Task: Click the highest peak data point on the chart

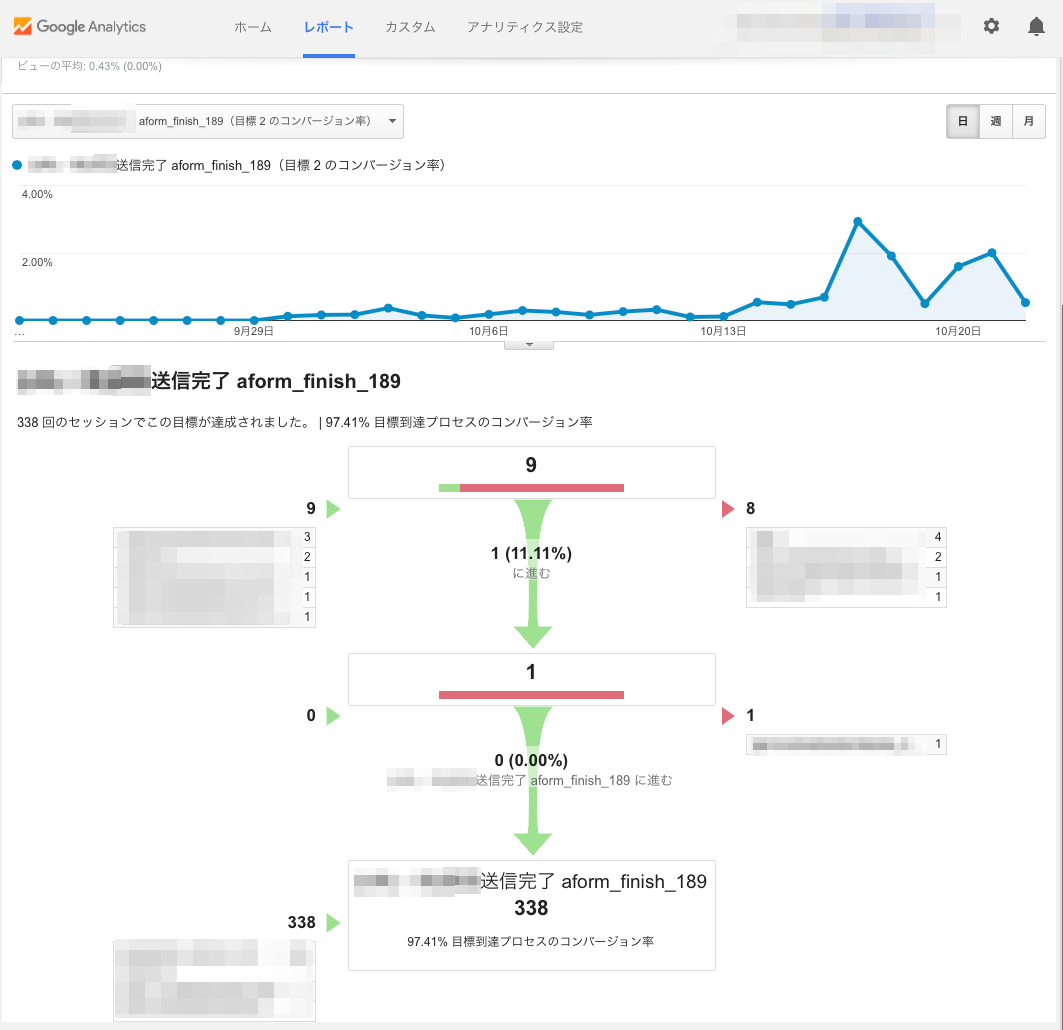Action: pos(858,221)
